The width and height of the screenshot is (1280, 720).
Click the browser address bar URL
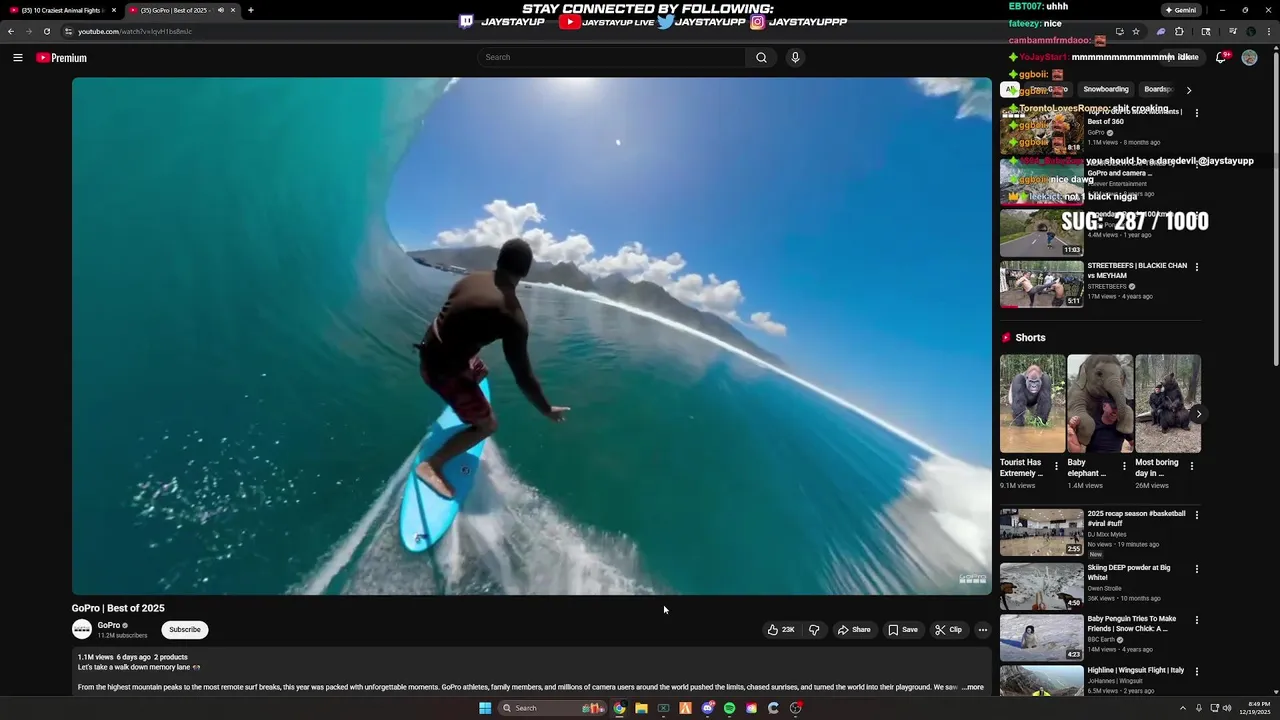point(135,31)
